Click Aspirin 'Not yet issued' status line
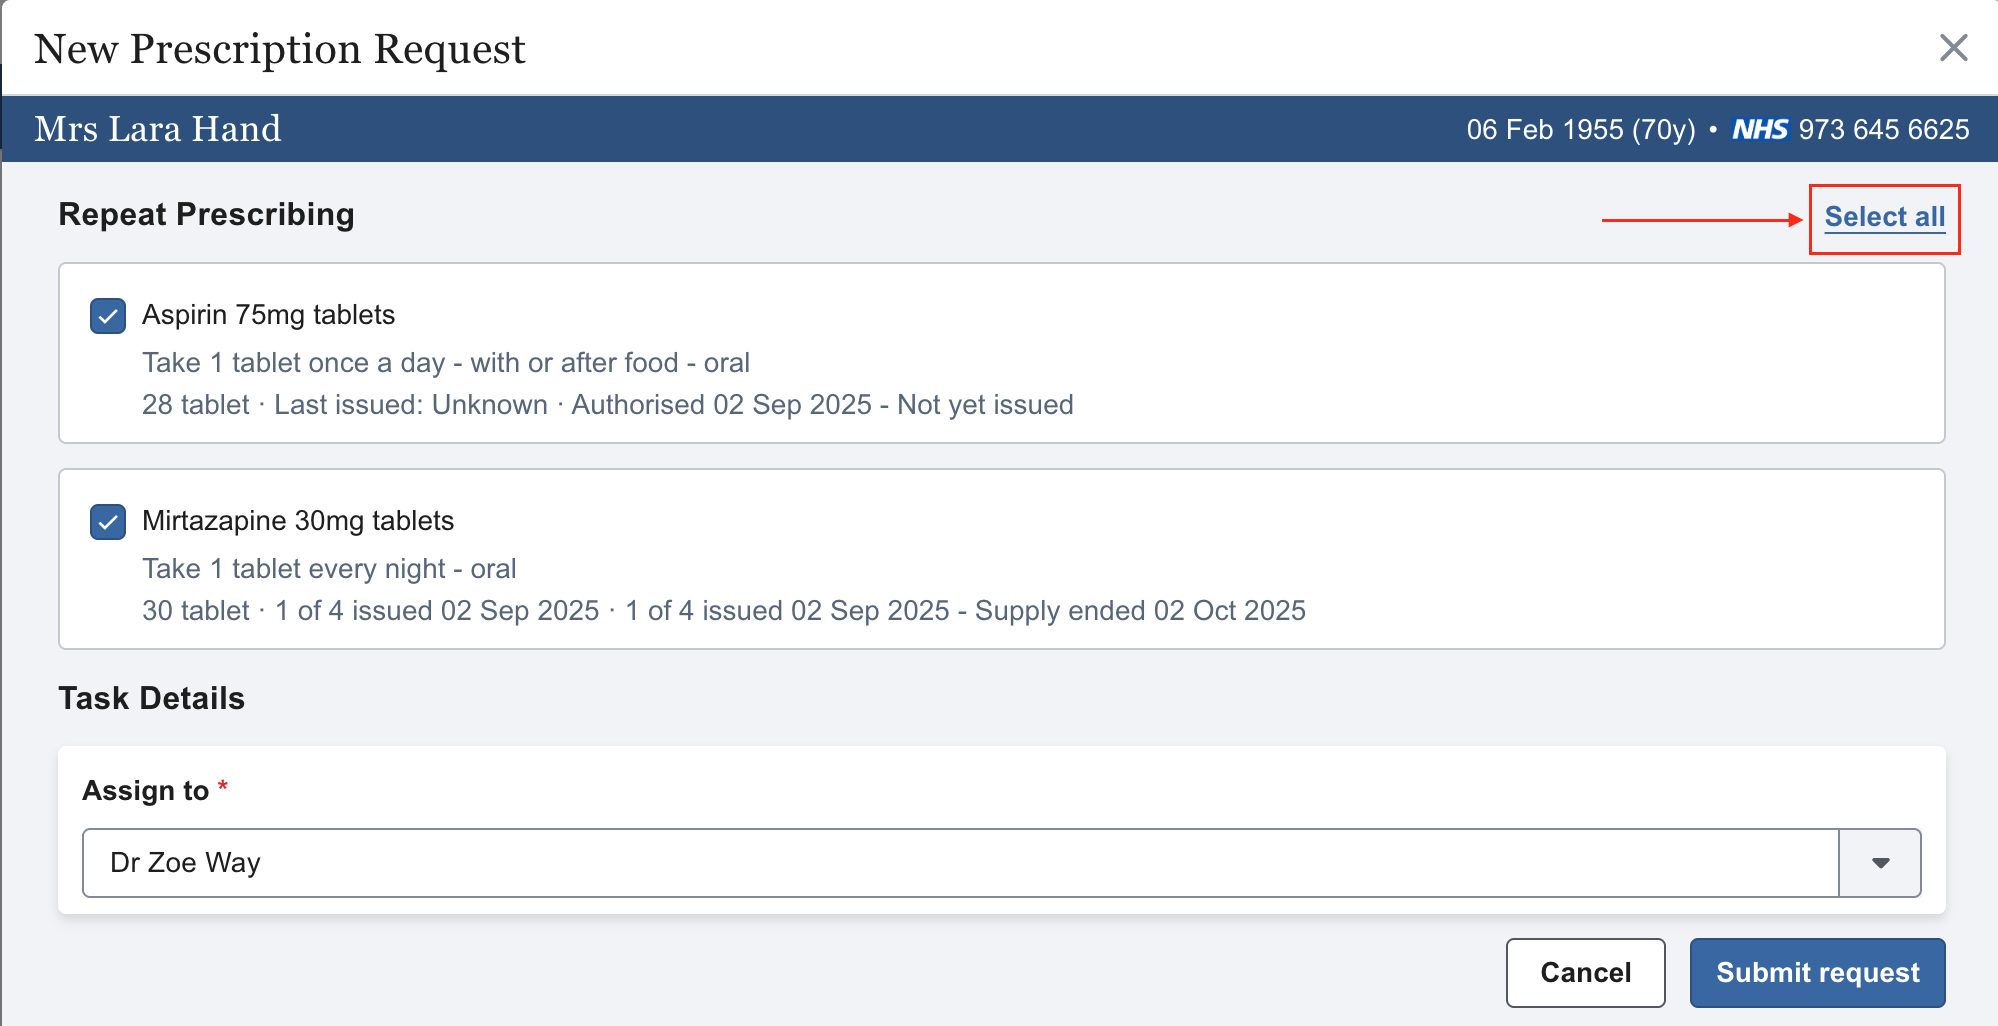 click(x=607, y=405)
